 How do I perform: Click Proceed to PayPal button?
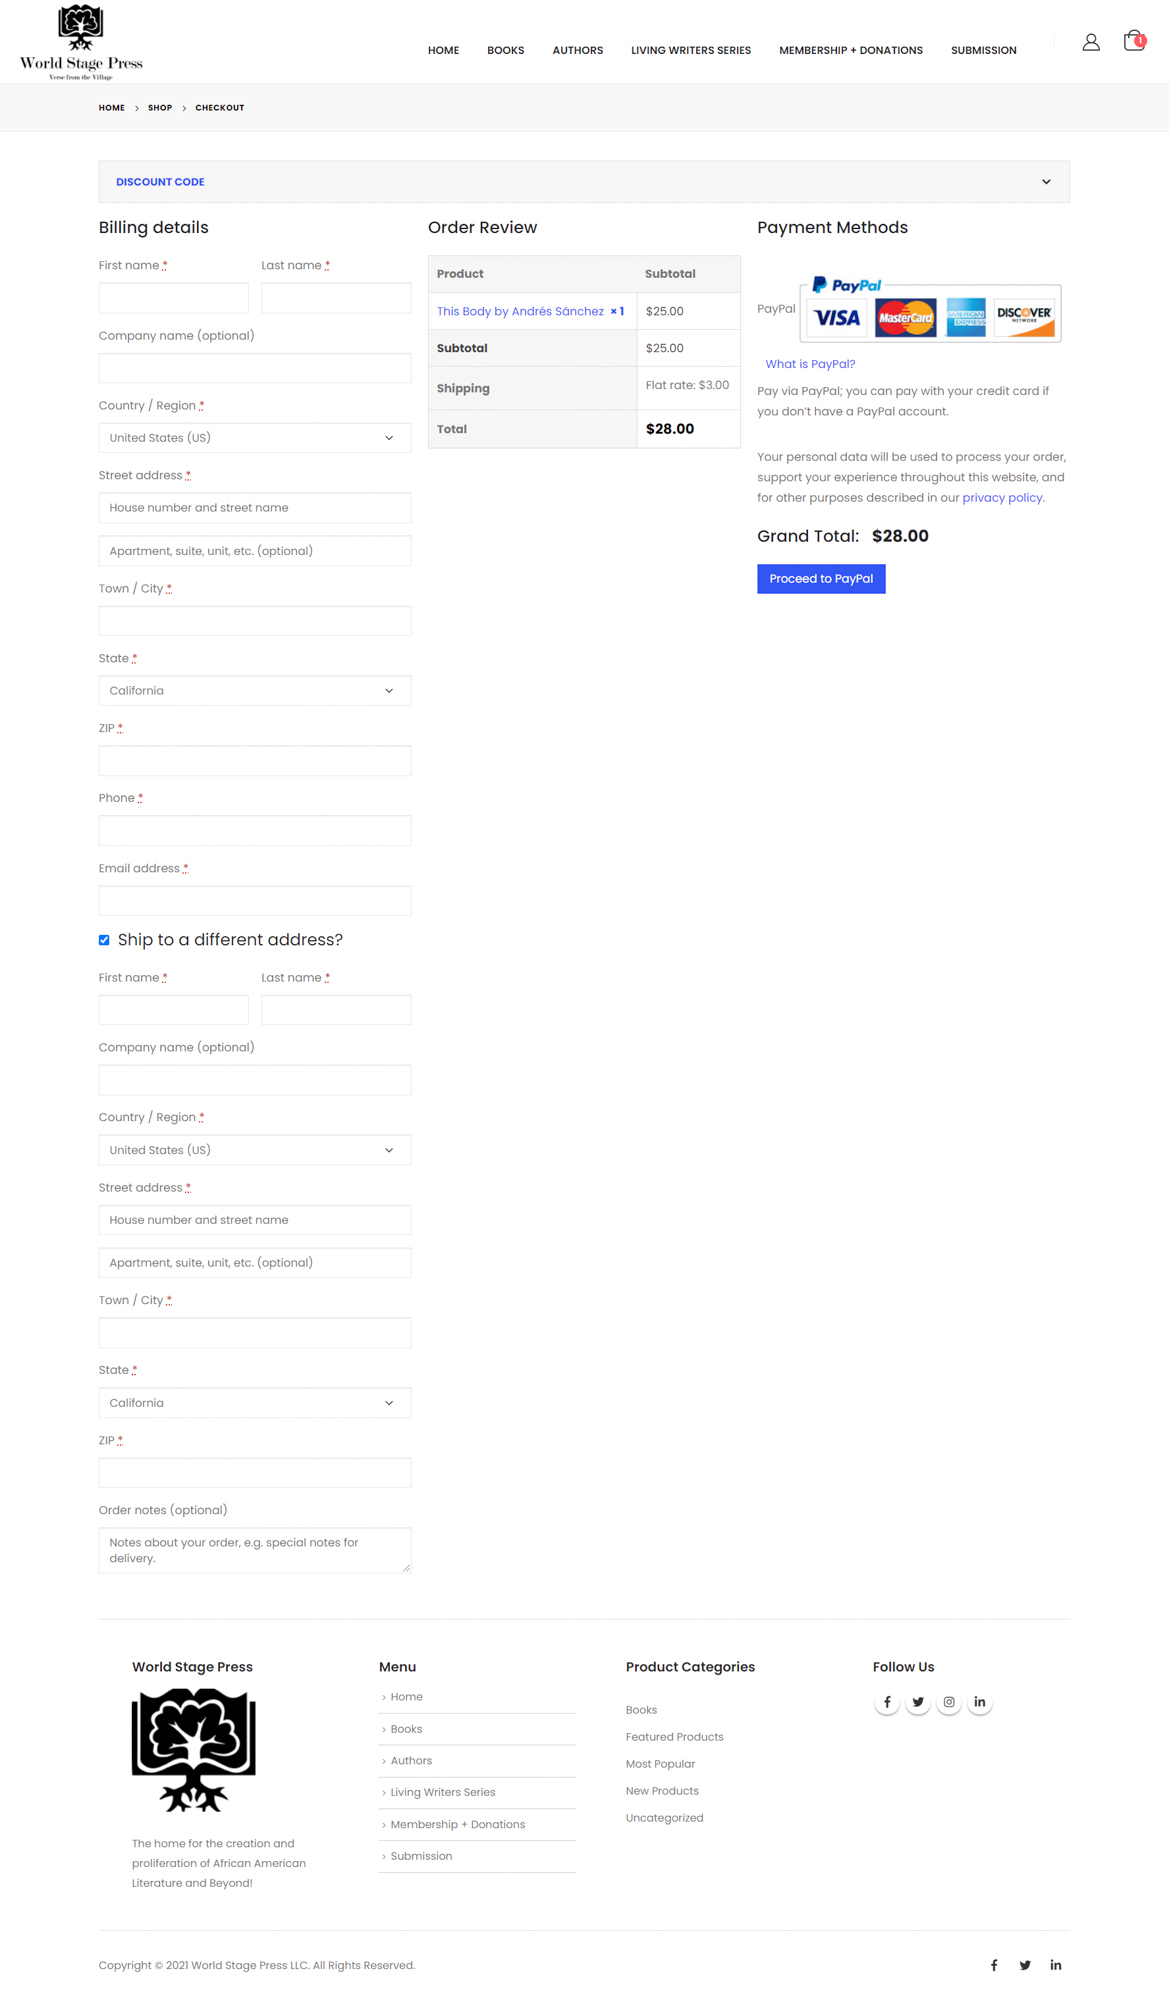click(x=820, y=579)
